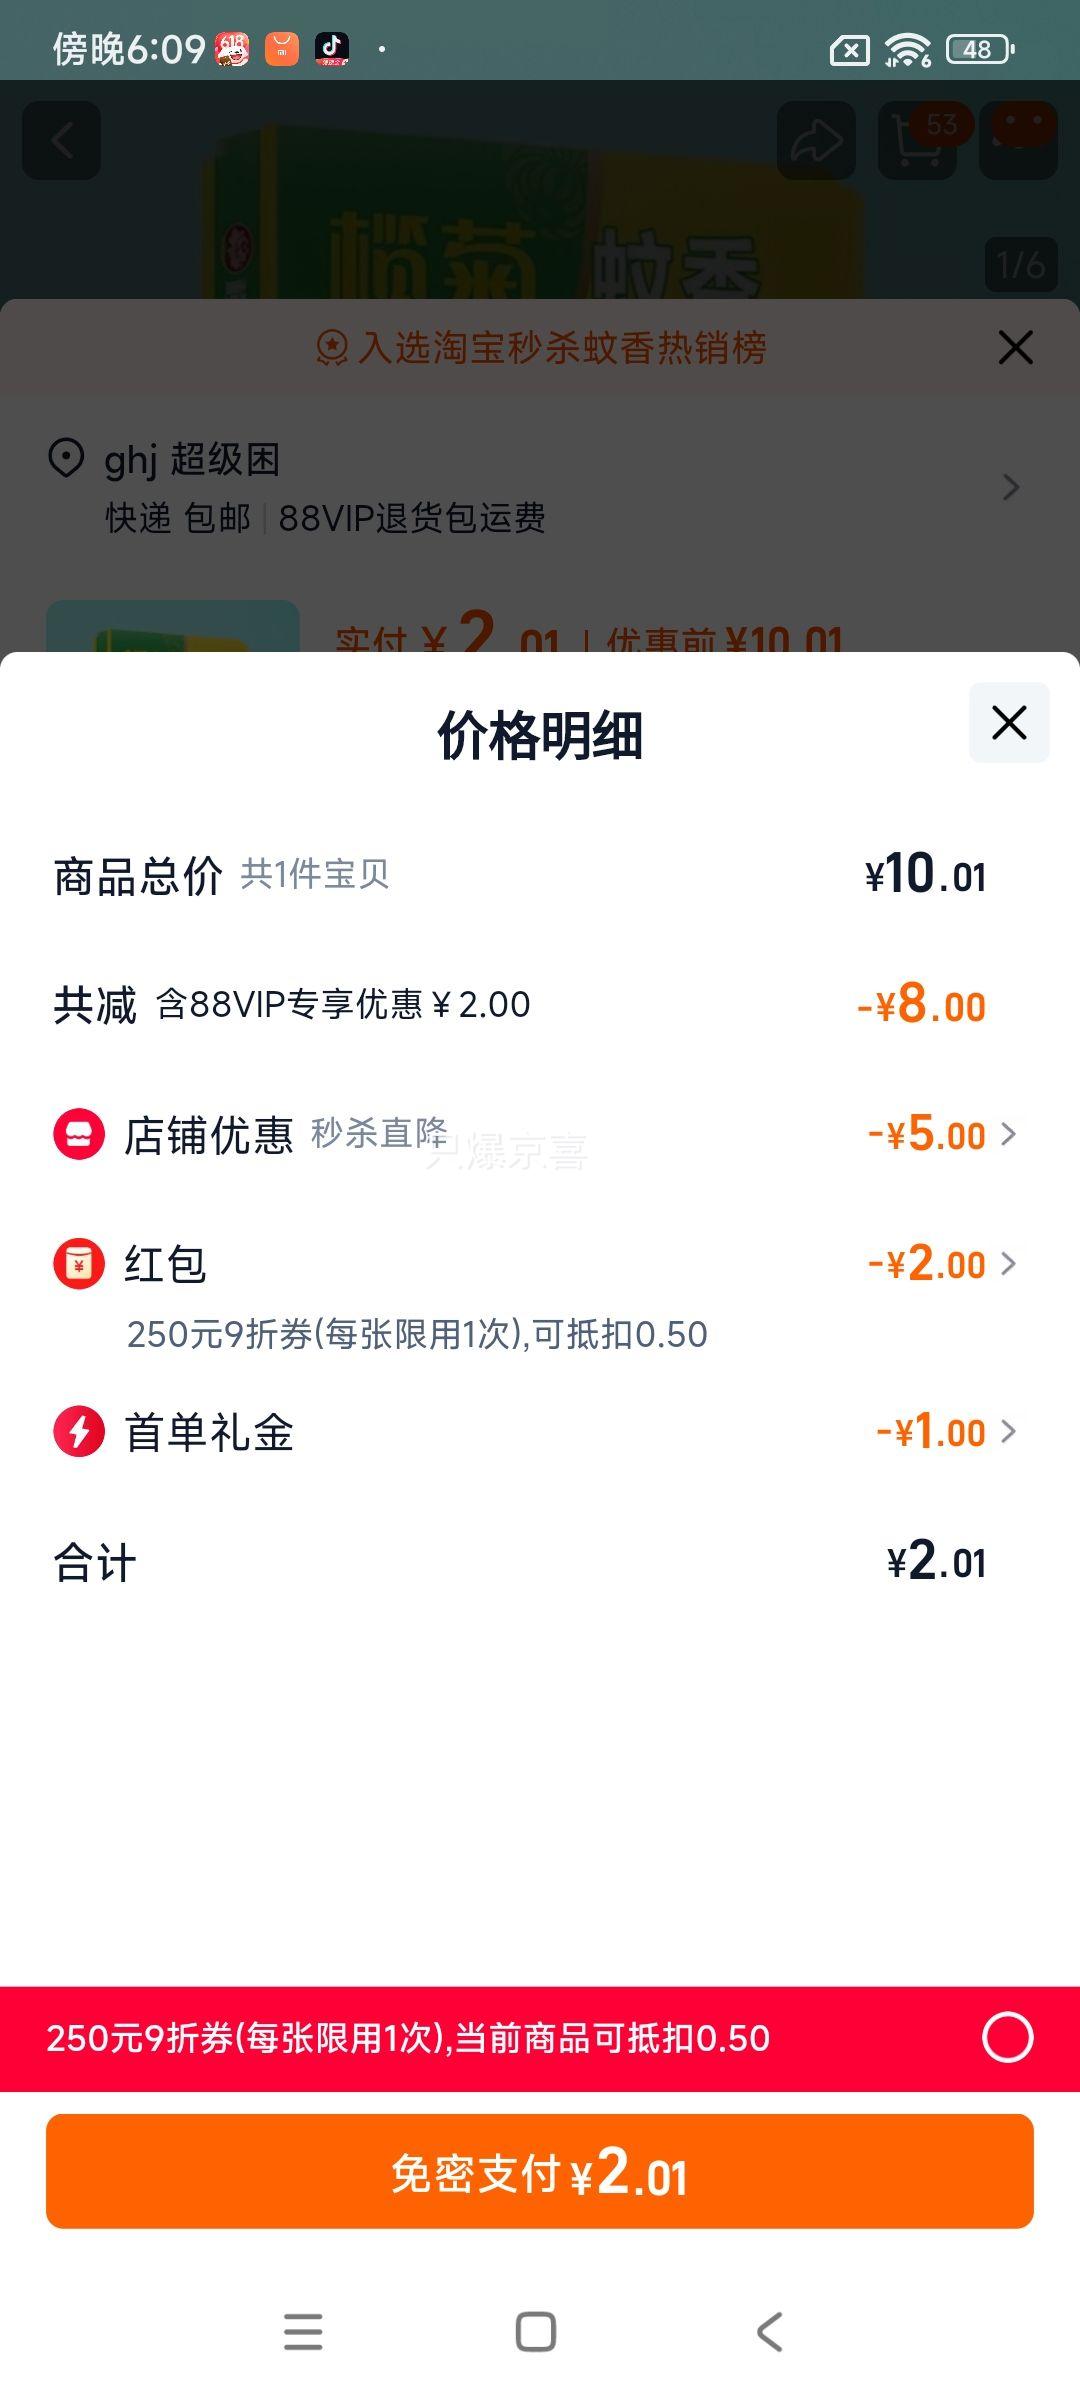Tap the Android system back arrow
The image size is (1080, 2400).
click(769, 2331)
